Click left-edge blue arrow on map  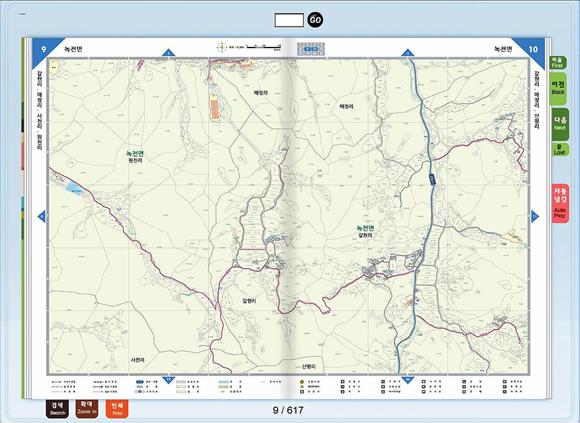pos(42,216)
